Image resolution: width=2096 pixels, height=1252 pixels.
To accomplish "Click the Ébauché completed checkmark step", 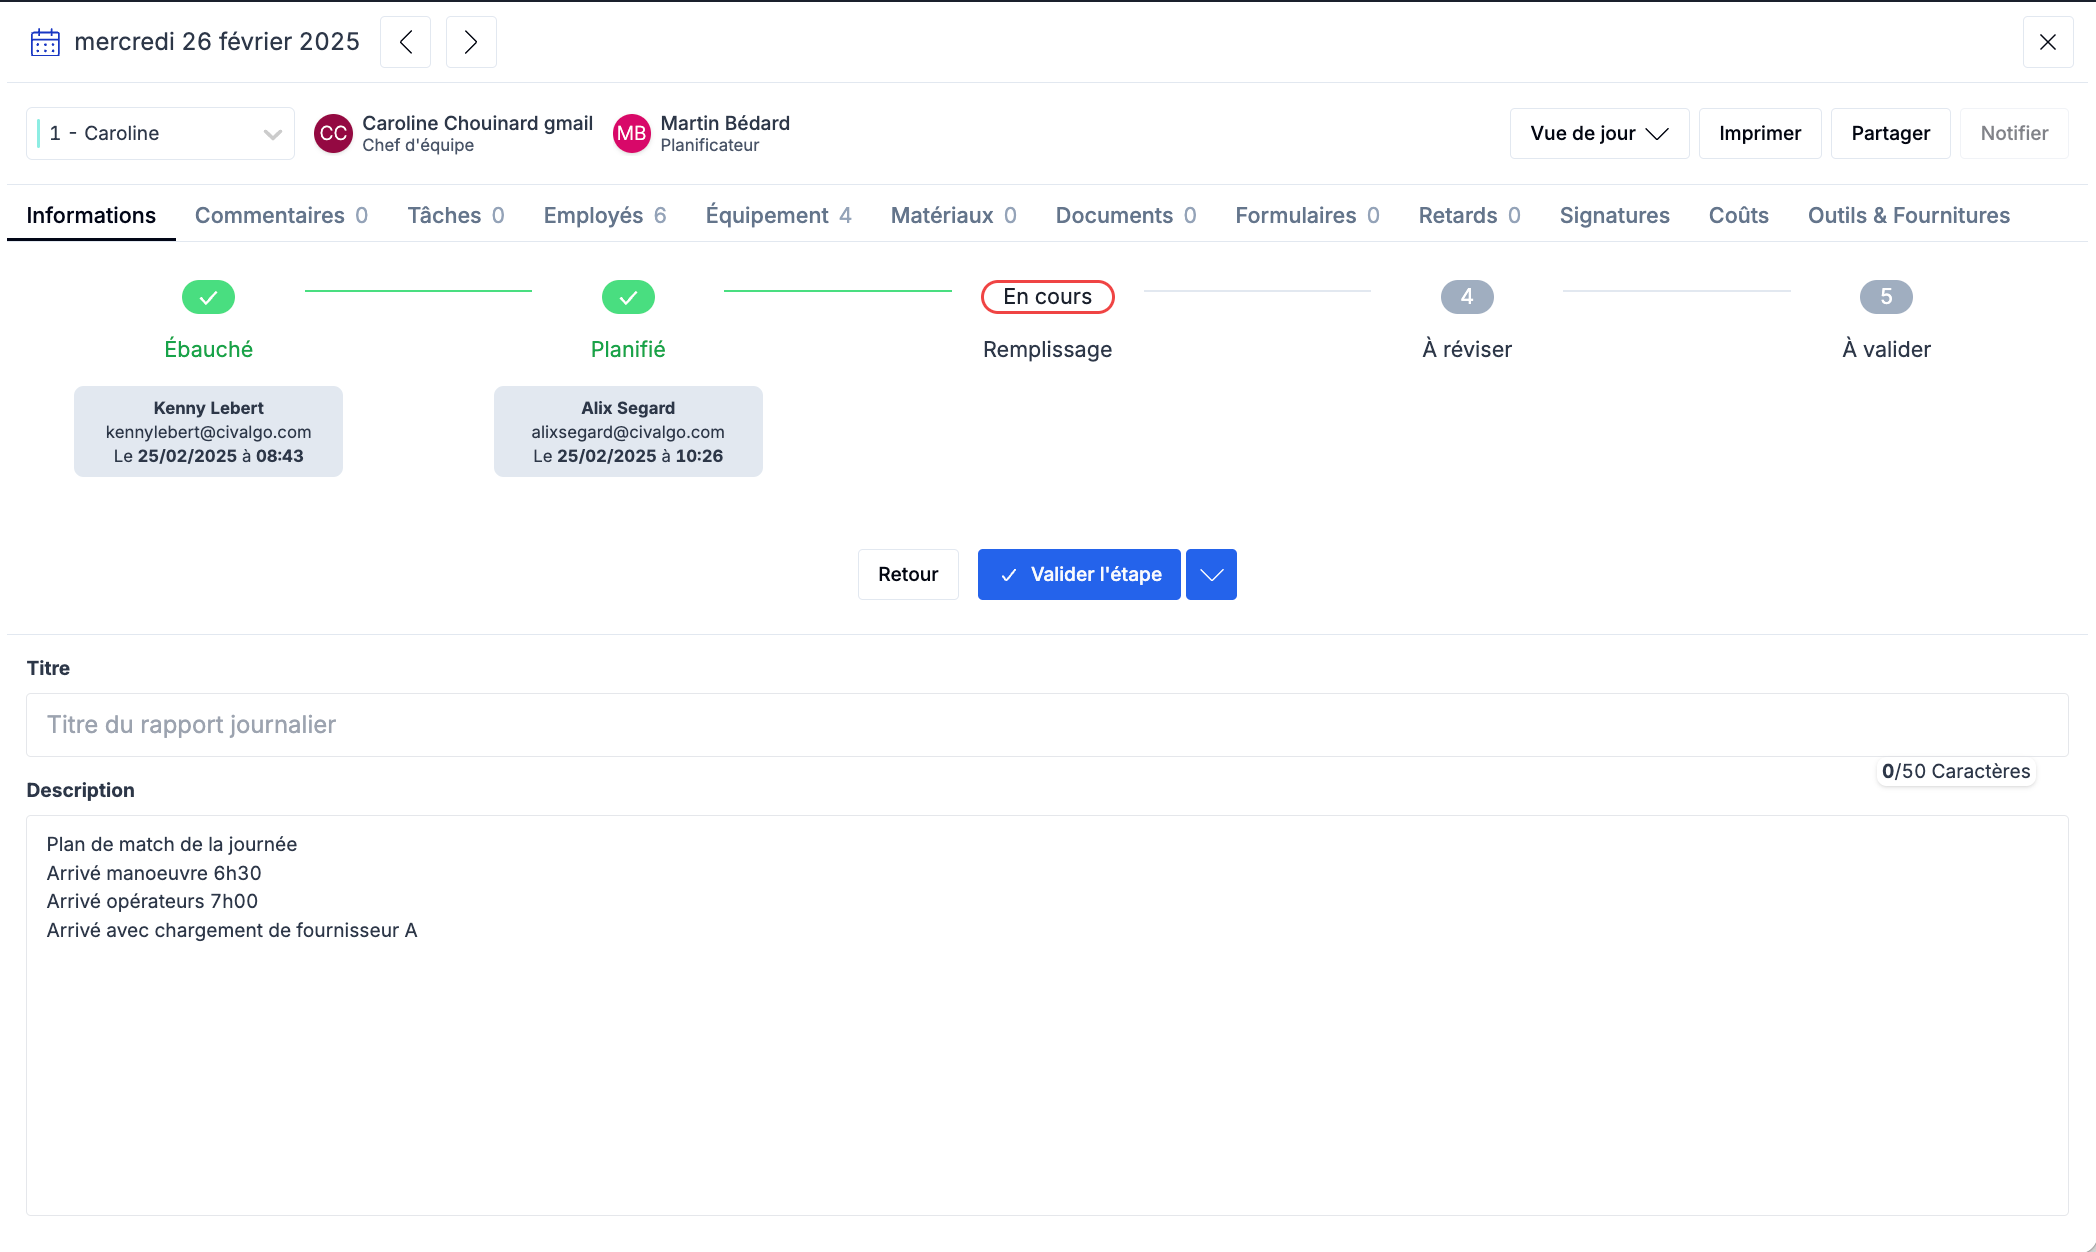I will click(x=208, y=297).
